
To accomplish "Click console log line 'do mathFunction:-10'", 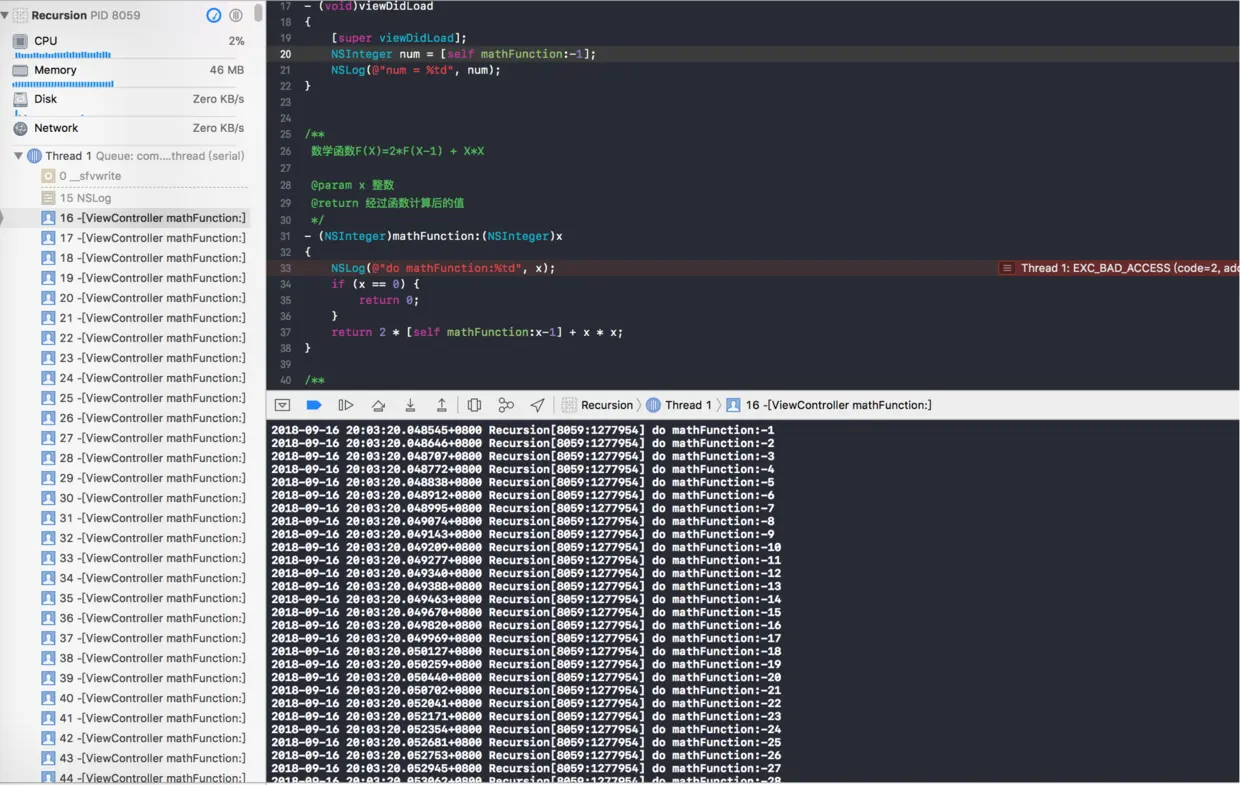I will click(x=526, y=547).
